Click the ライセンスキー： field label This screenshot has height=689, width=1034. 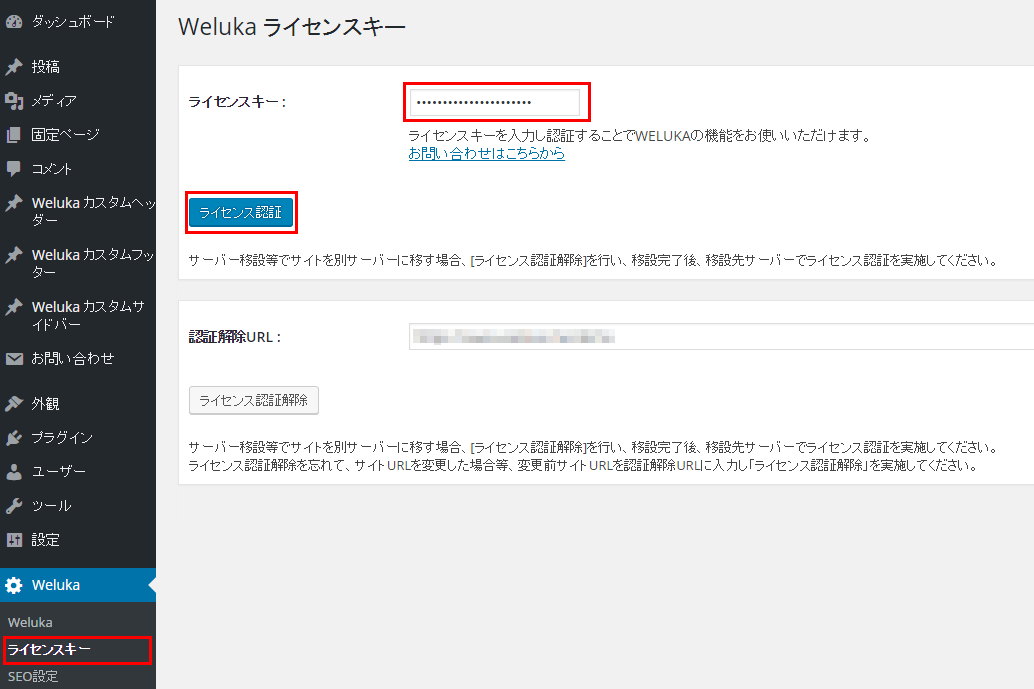(x=237, y=102)
